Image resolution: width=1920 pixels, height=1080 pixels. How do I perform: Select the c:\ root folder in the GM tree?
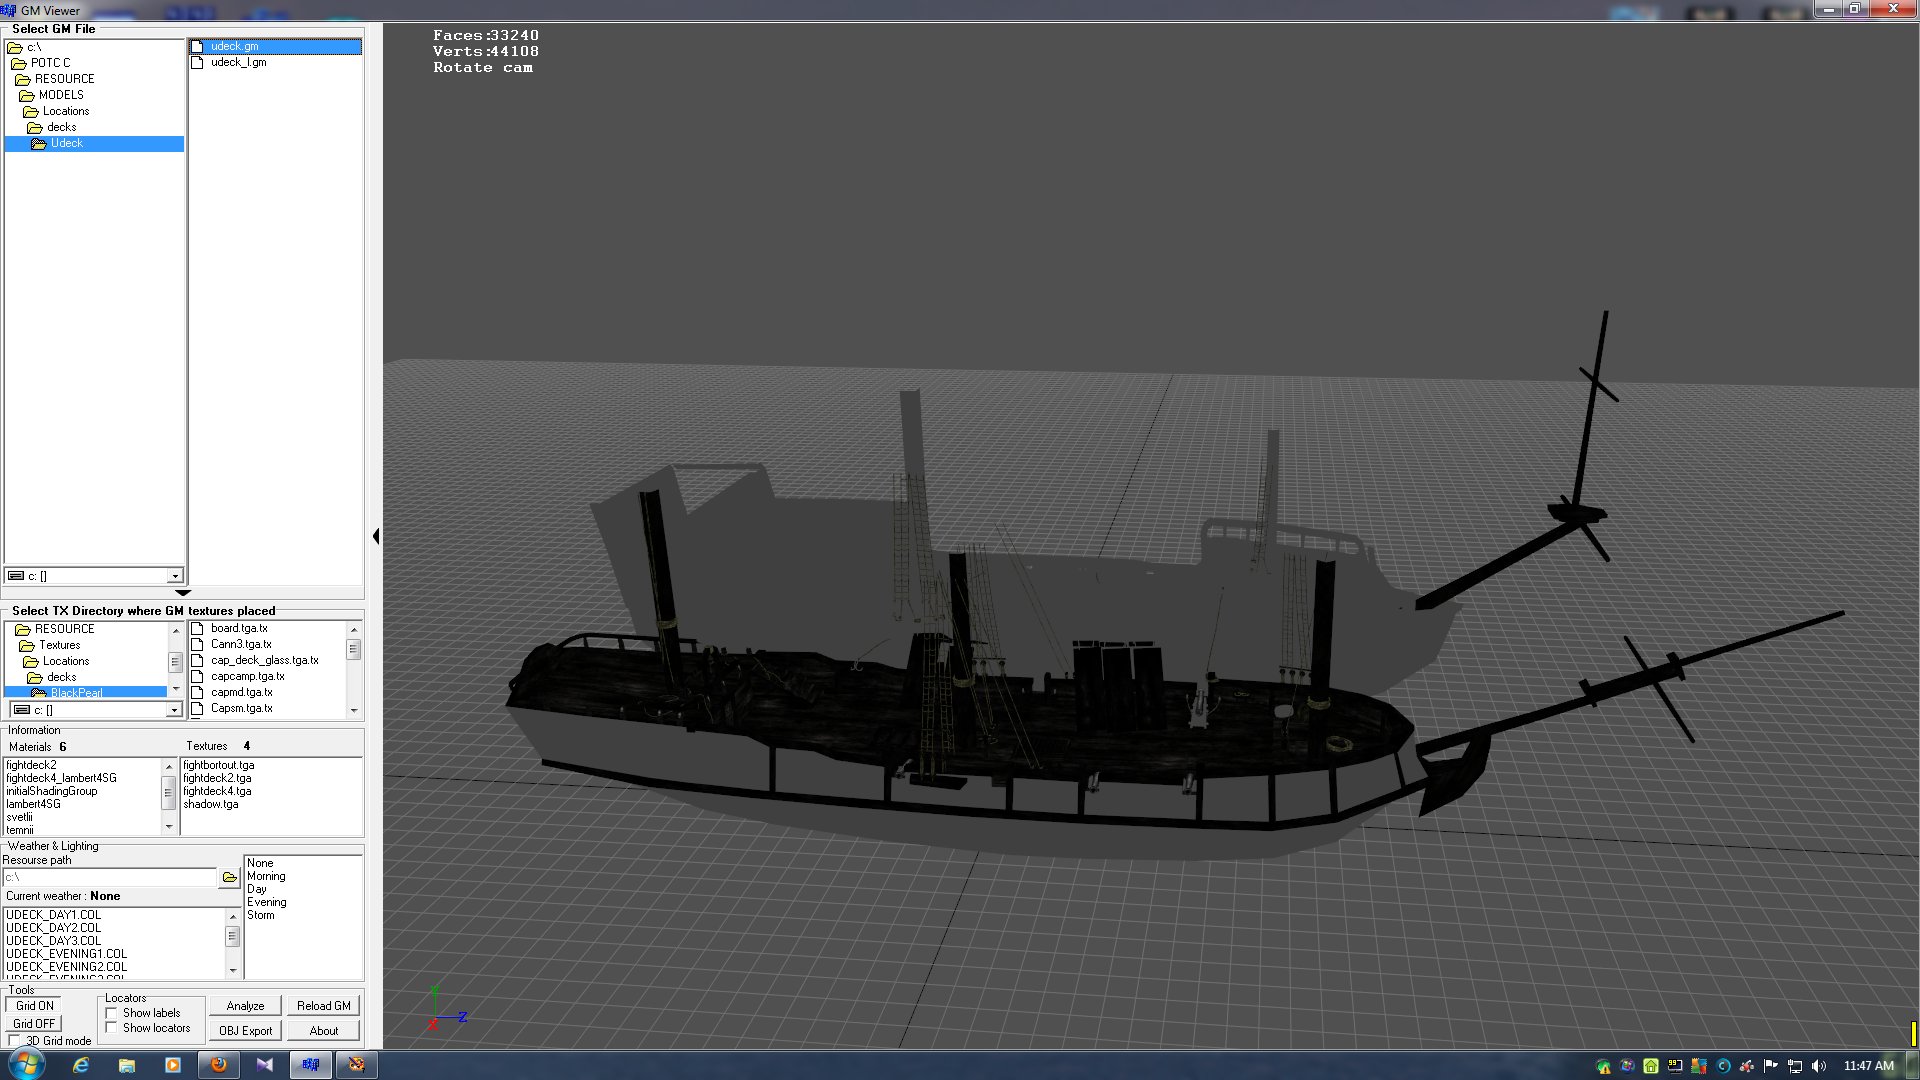pyautogui.click(x=33, y=48)
